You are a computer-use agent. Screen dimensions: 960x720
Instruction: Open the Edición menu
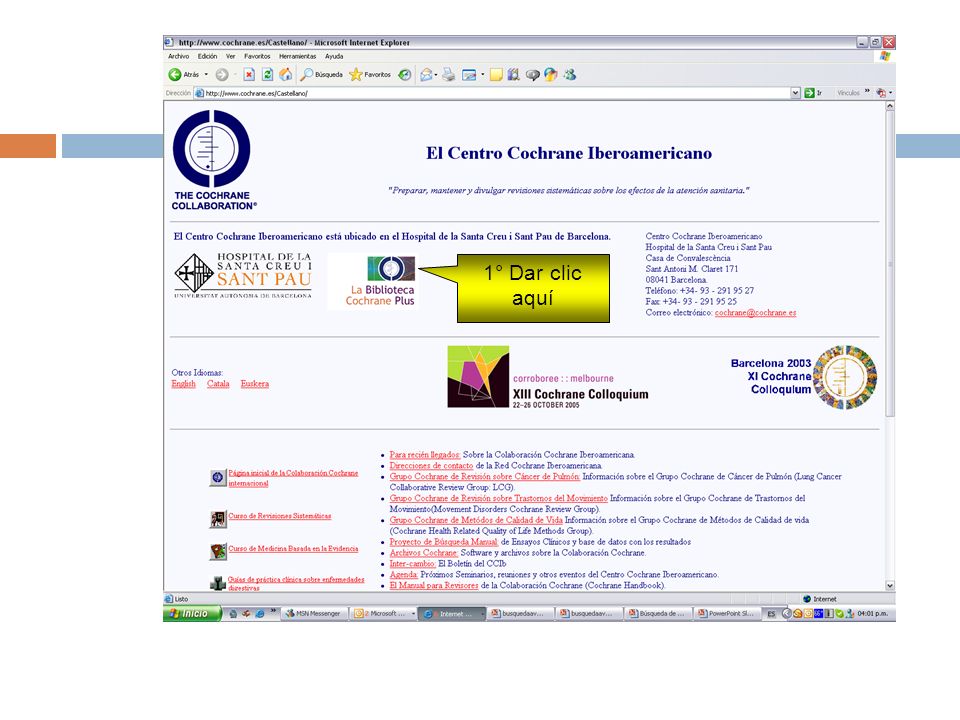tap(208, 56)
